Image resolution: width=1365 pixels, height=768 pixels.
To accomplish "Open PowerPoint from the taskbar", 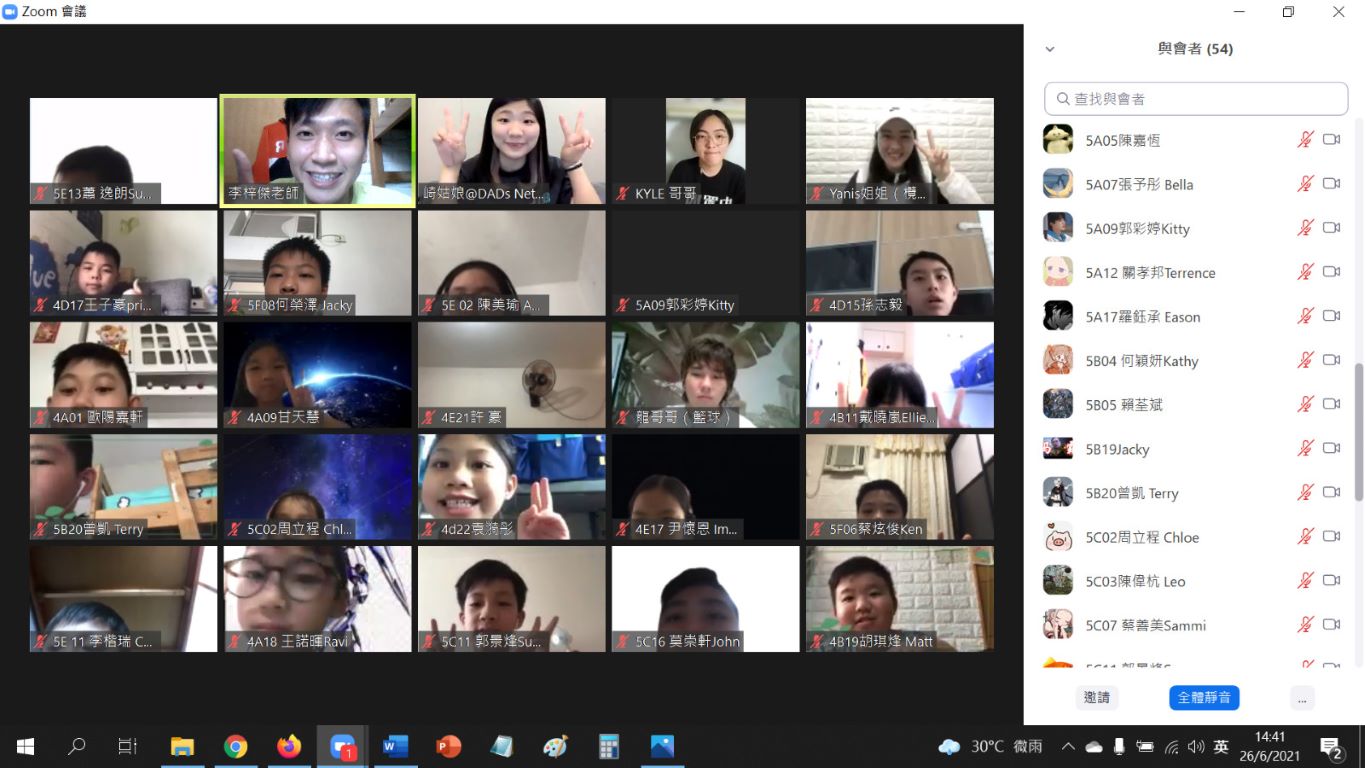I will [448, 747].
